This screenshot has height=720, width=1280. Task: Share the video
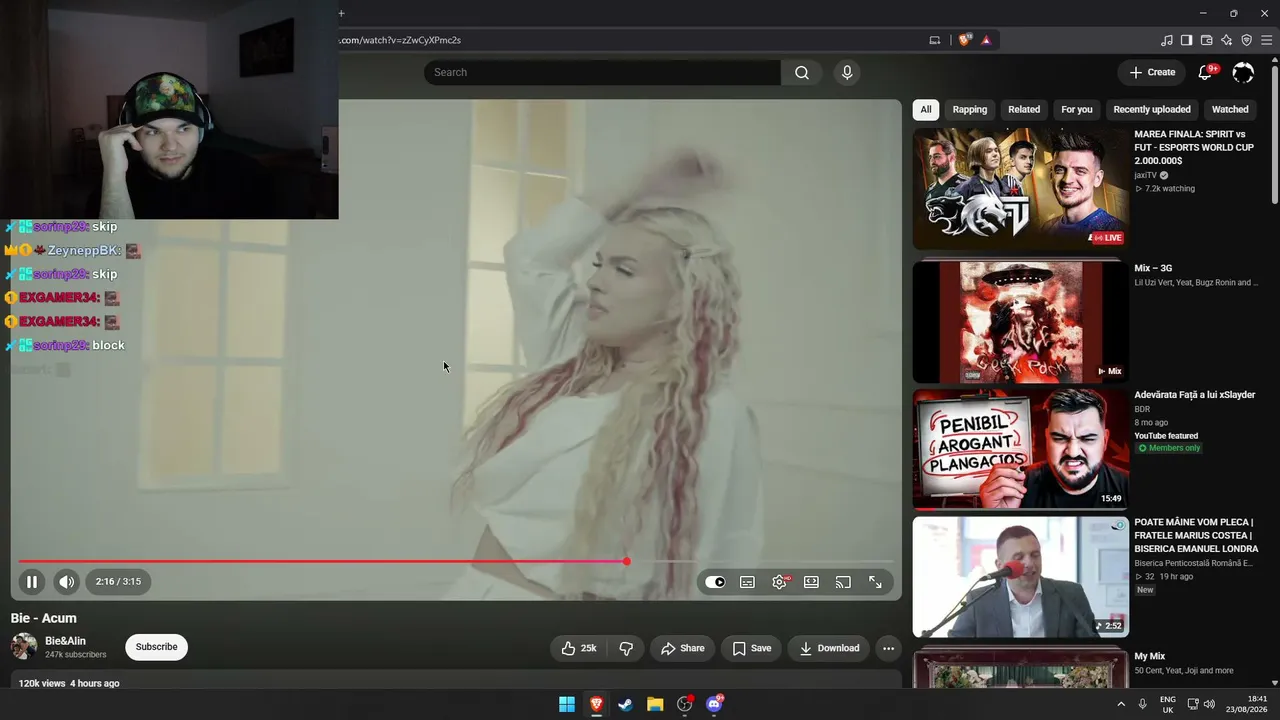click(x=683, y=648)
